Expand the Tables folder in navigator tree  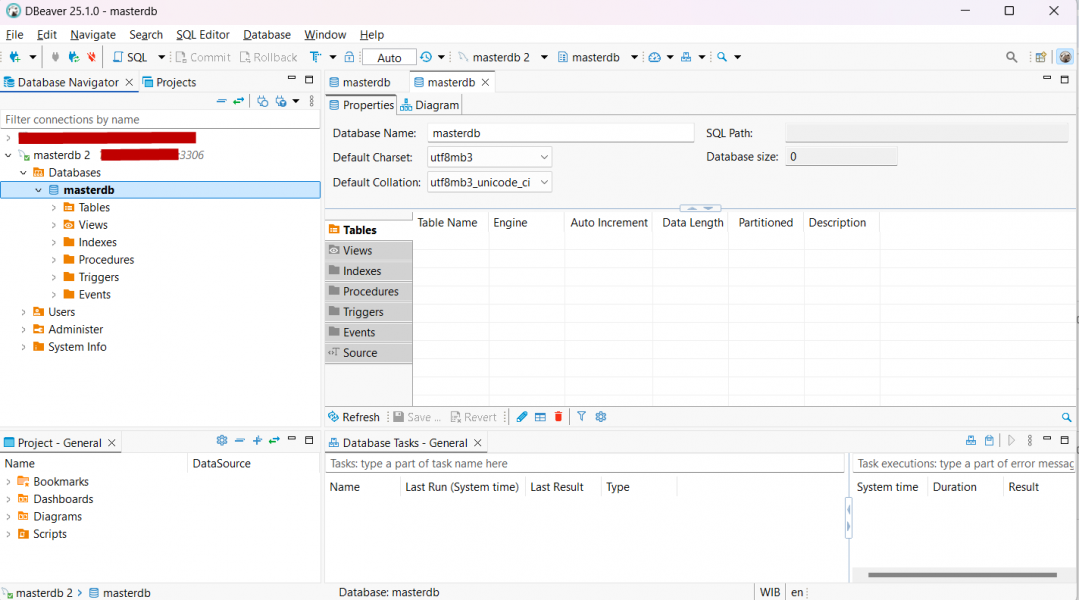tap(54, 207)
